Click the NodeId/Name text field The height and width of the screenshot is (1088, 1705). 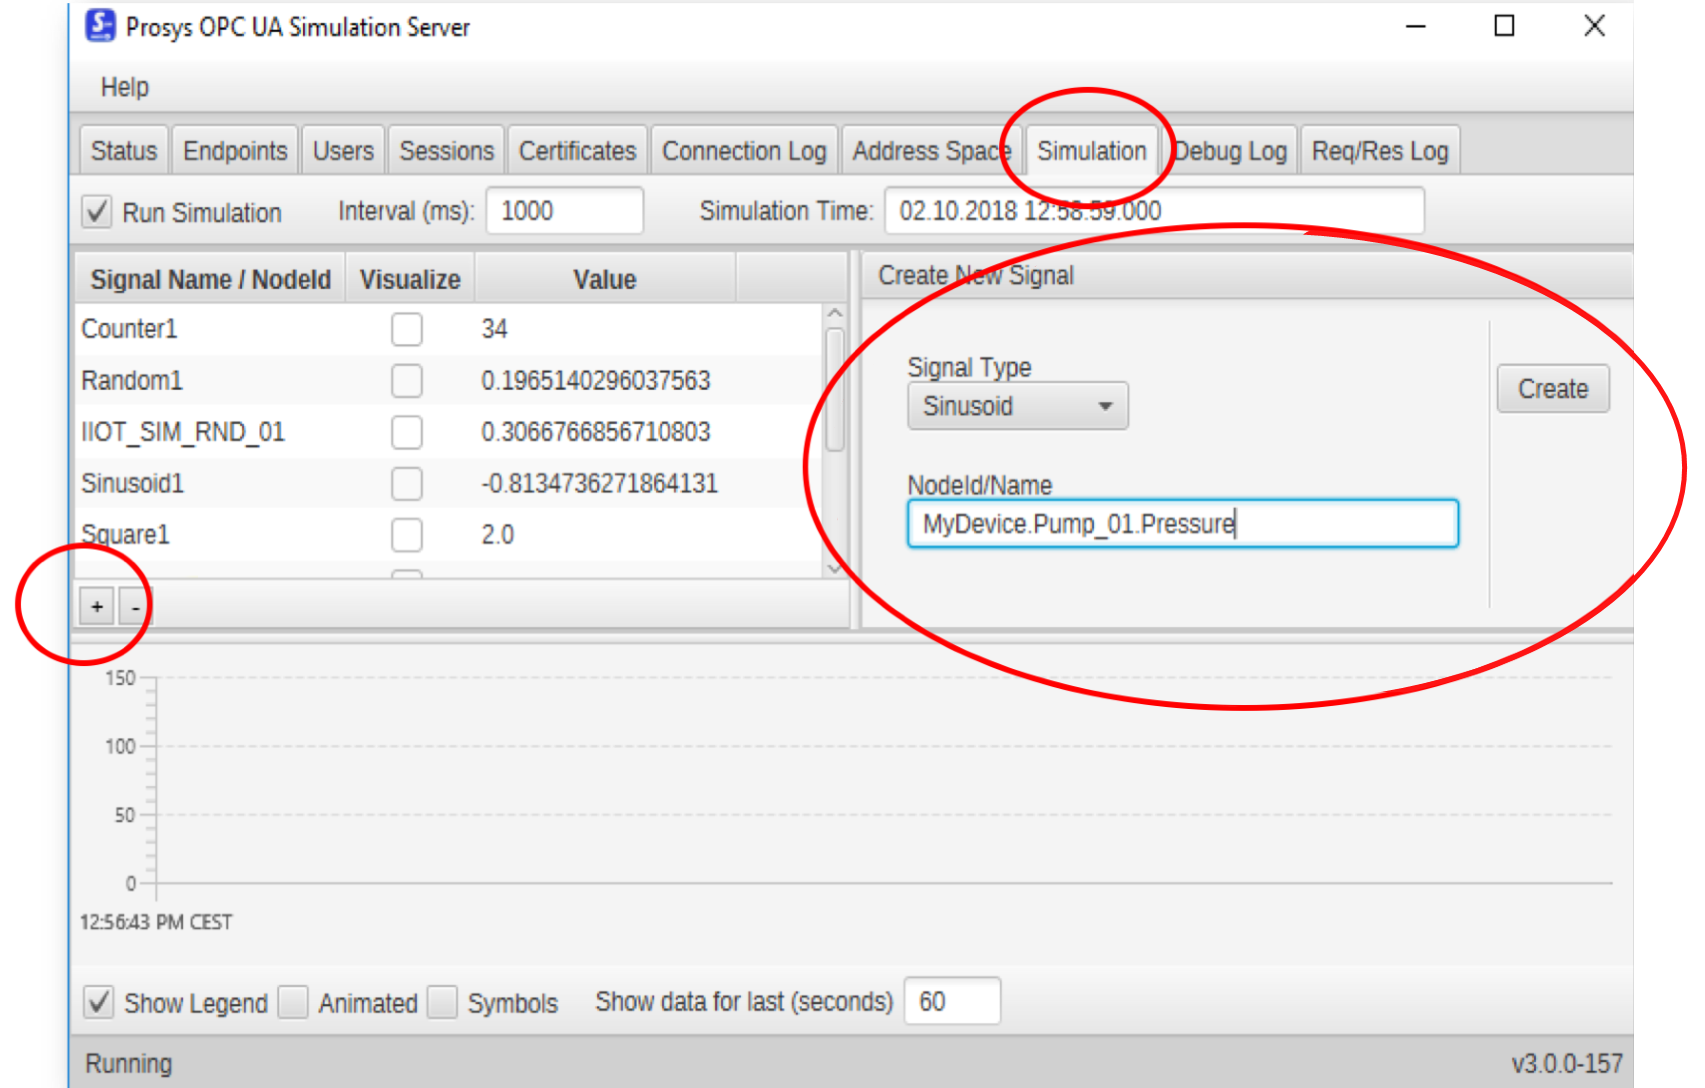point(1182,524)
